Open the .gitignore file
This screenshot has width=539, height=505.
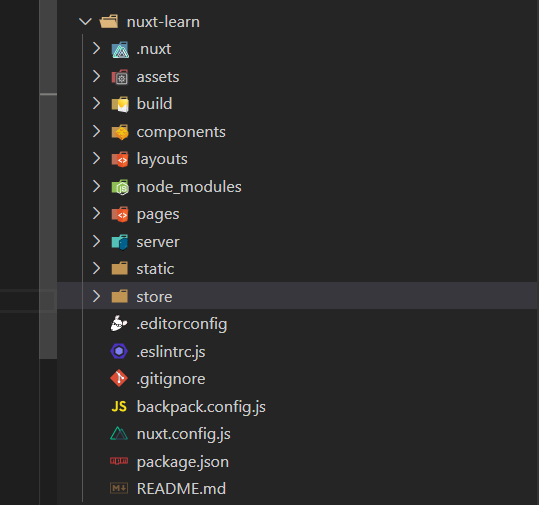171,380
